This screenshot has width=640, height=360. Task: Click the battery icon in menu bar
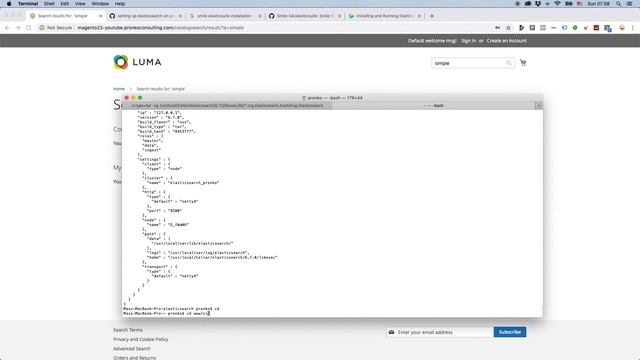click(569, 4)
